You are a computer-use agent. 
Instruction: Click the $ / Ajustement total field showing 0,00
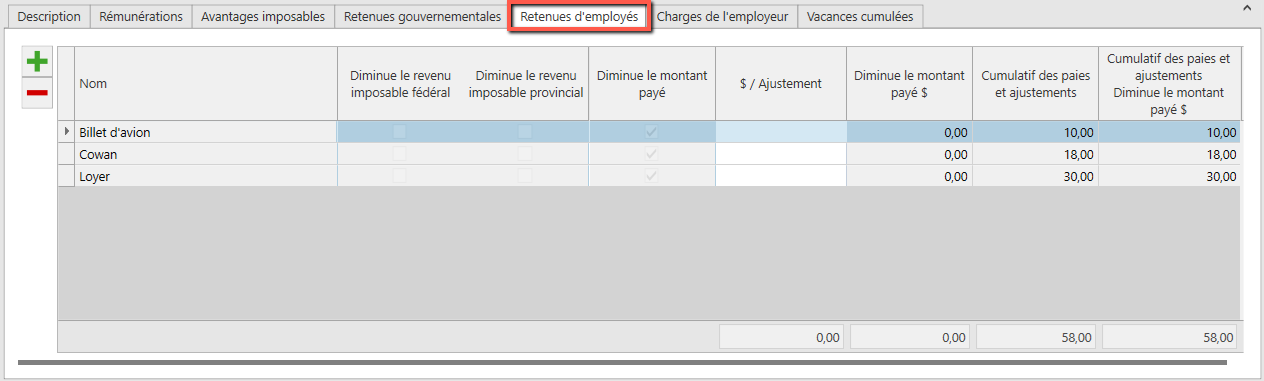click(x=782, y=337)
